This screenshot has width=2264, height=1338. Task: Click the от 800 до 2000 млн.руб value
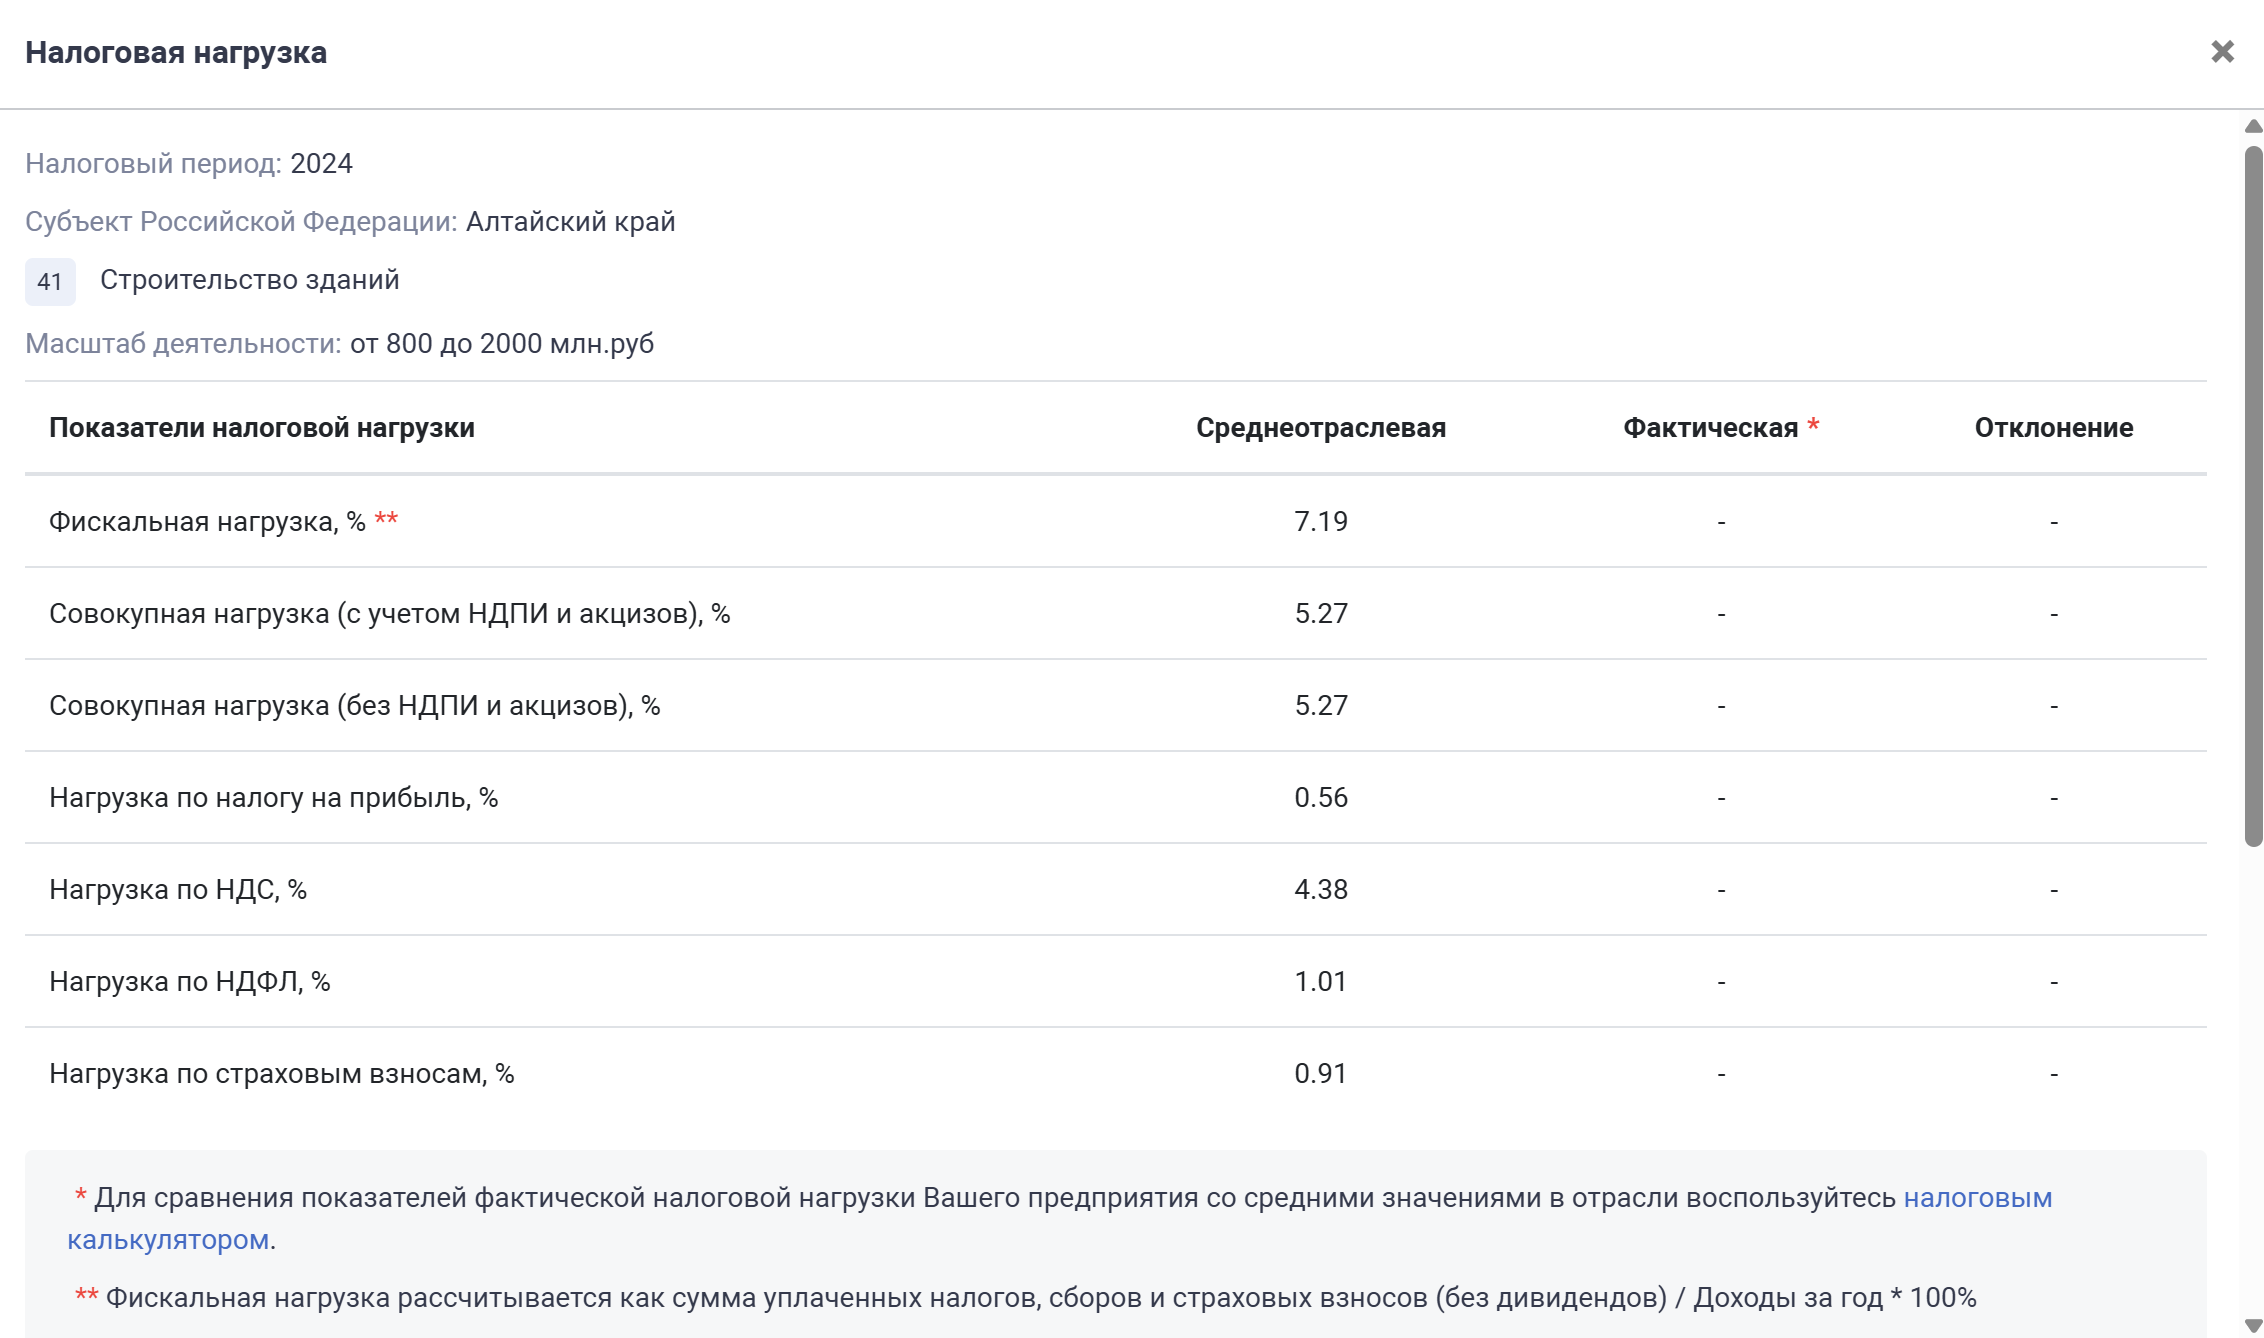point(502,344)
